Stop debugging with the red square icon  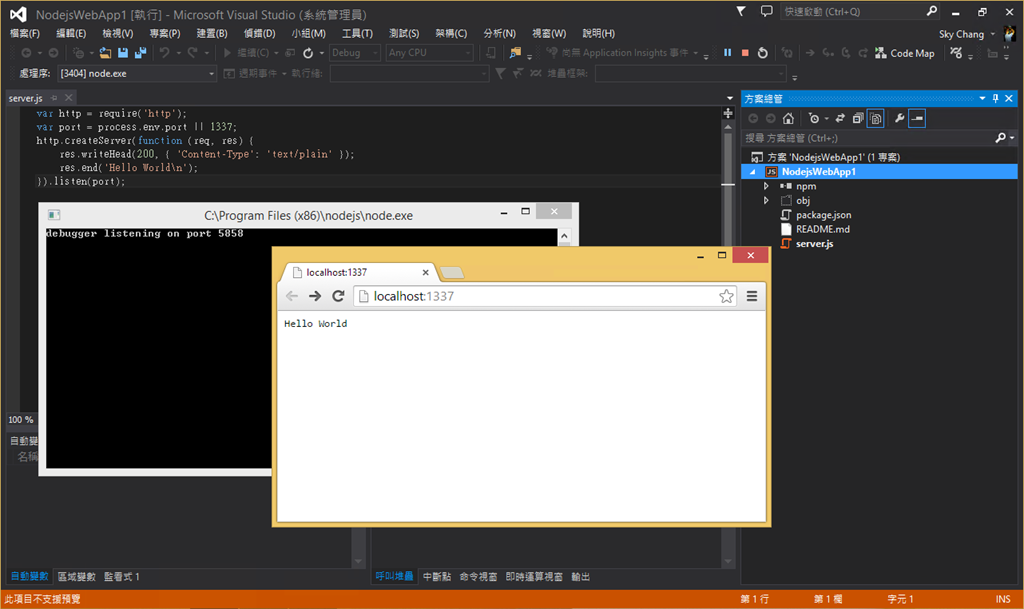point(745,53)
